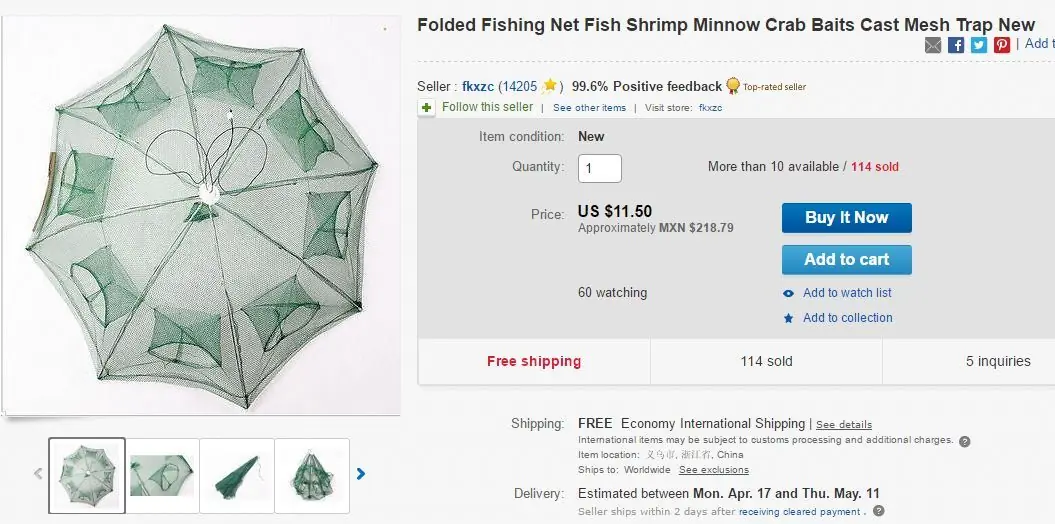Click the Add to cart button
Screen dimensions: 1055x524
[846, 259]
